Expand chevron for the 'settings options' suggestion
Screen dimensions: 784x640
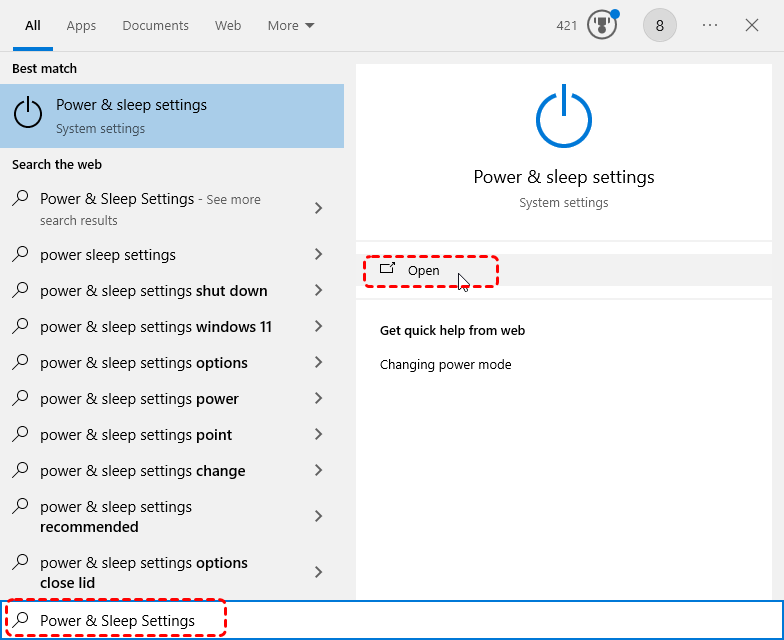(318, 362)
